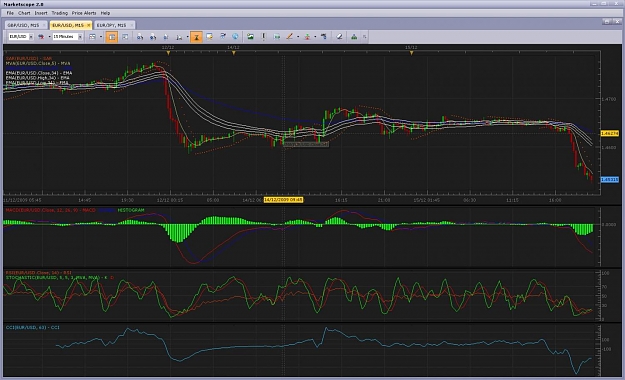
Task: Select the MACD indicator label
Action: (x=50, y=210)
